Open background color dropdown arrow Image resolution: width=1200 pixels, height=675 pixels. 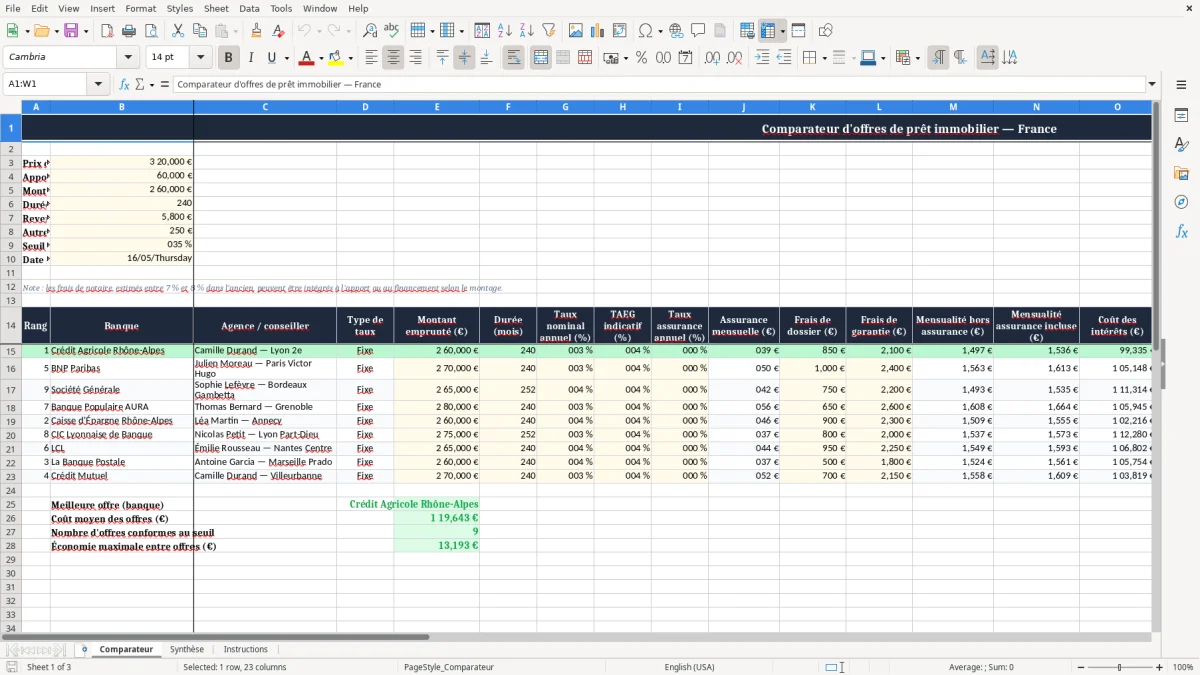[350, 58]
